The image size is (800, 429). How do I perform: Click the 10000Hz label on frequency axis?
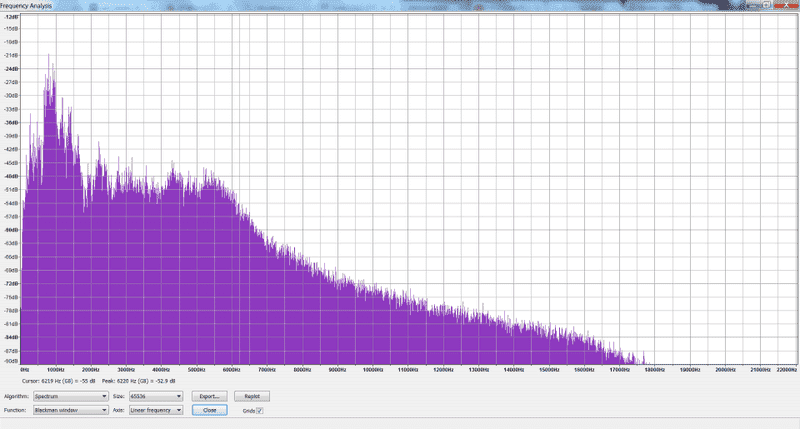[x=373, y=370]
